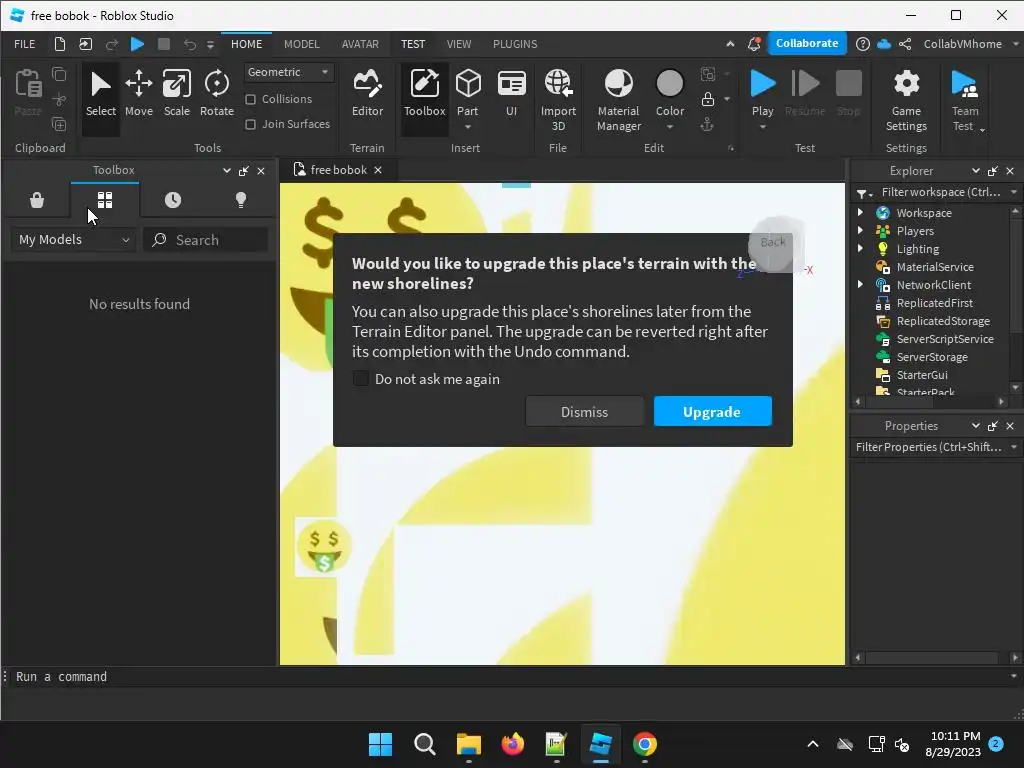
Task: Open the FILE menu
Action: pos(25,44)
